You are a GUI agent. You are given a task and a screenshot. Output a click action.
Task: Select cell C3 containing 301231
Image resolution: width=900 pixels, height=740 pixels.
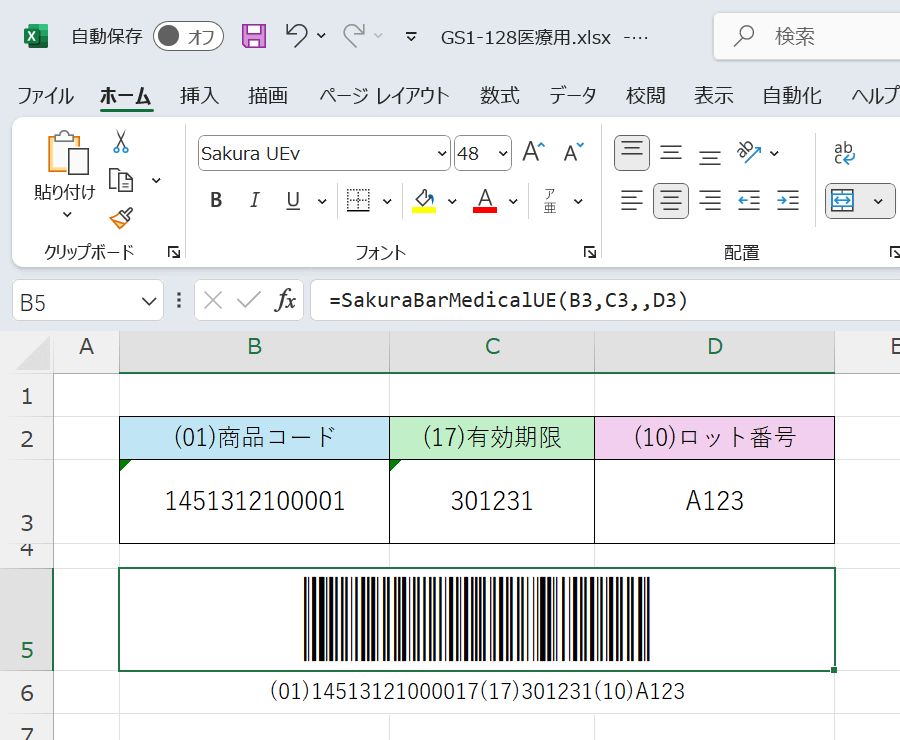[x=491, y=501]
